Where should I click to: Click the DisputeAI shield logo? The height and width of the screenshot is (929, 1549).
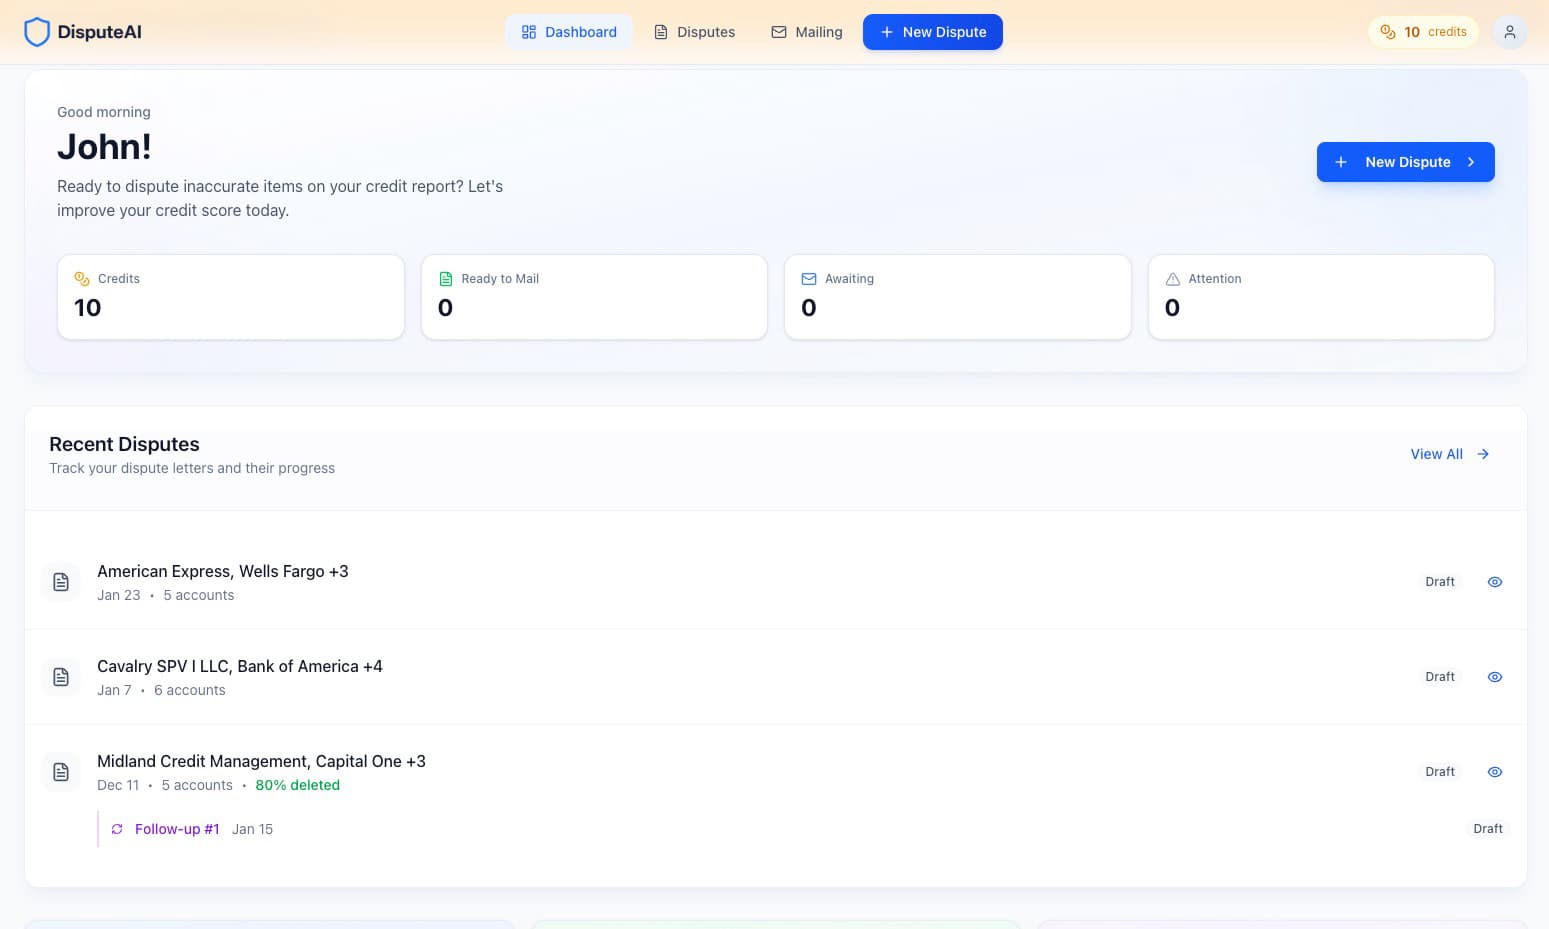click(37, 31)
